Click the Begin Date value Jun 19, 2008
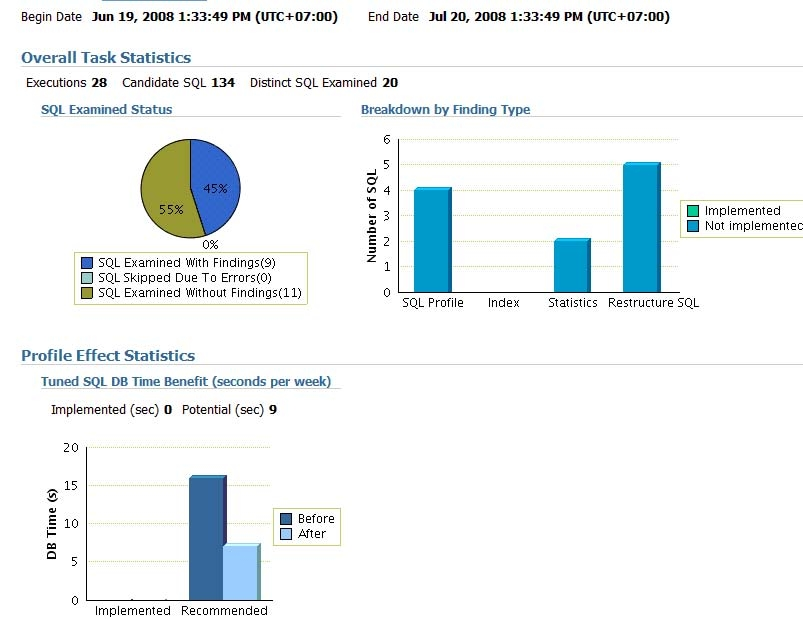The height and width of the screenshot is (619, 803). coord(215,17)
